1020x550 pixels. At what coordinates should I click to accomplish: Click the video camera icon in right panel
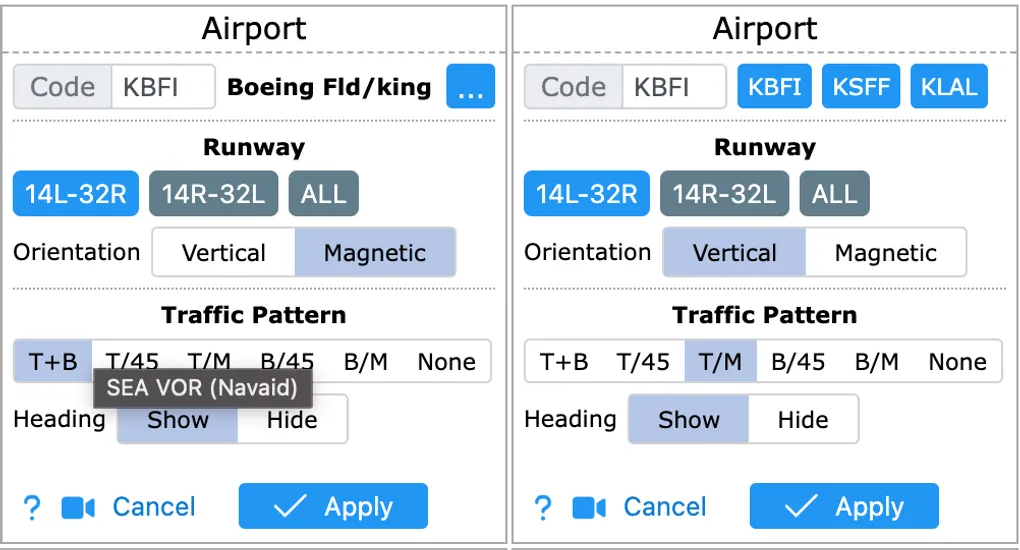pyautogui.click(x=589, y=508)
